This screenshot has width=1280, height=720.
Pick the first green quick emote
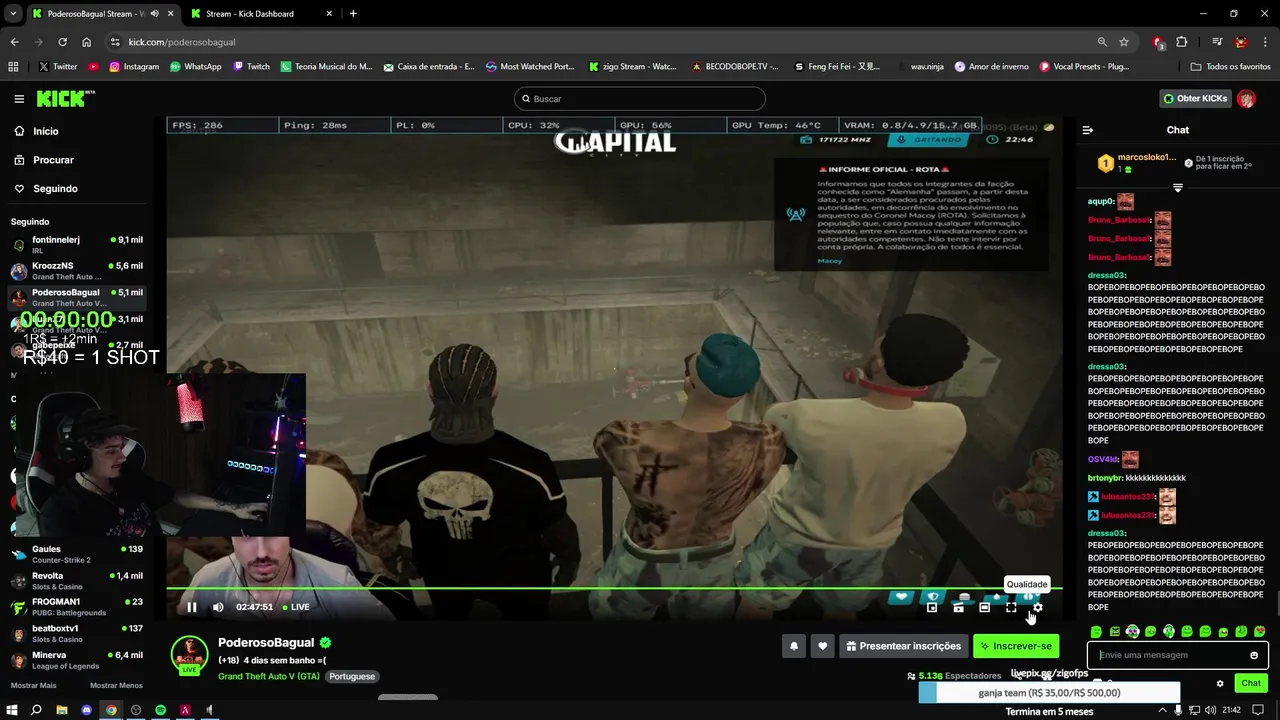click(1096, 632)
